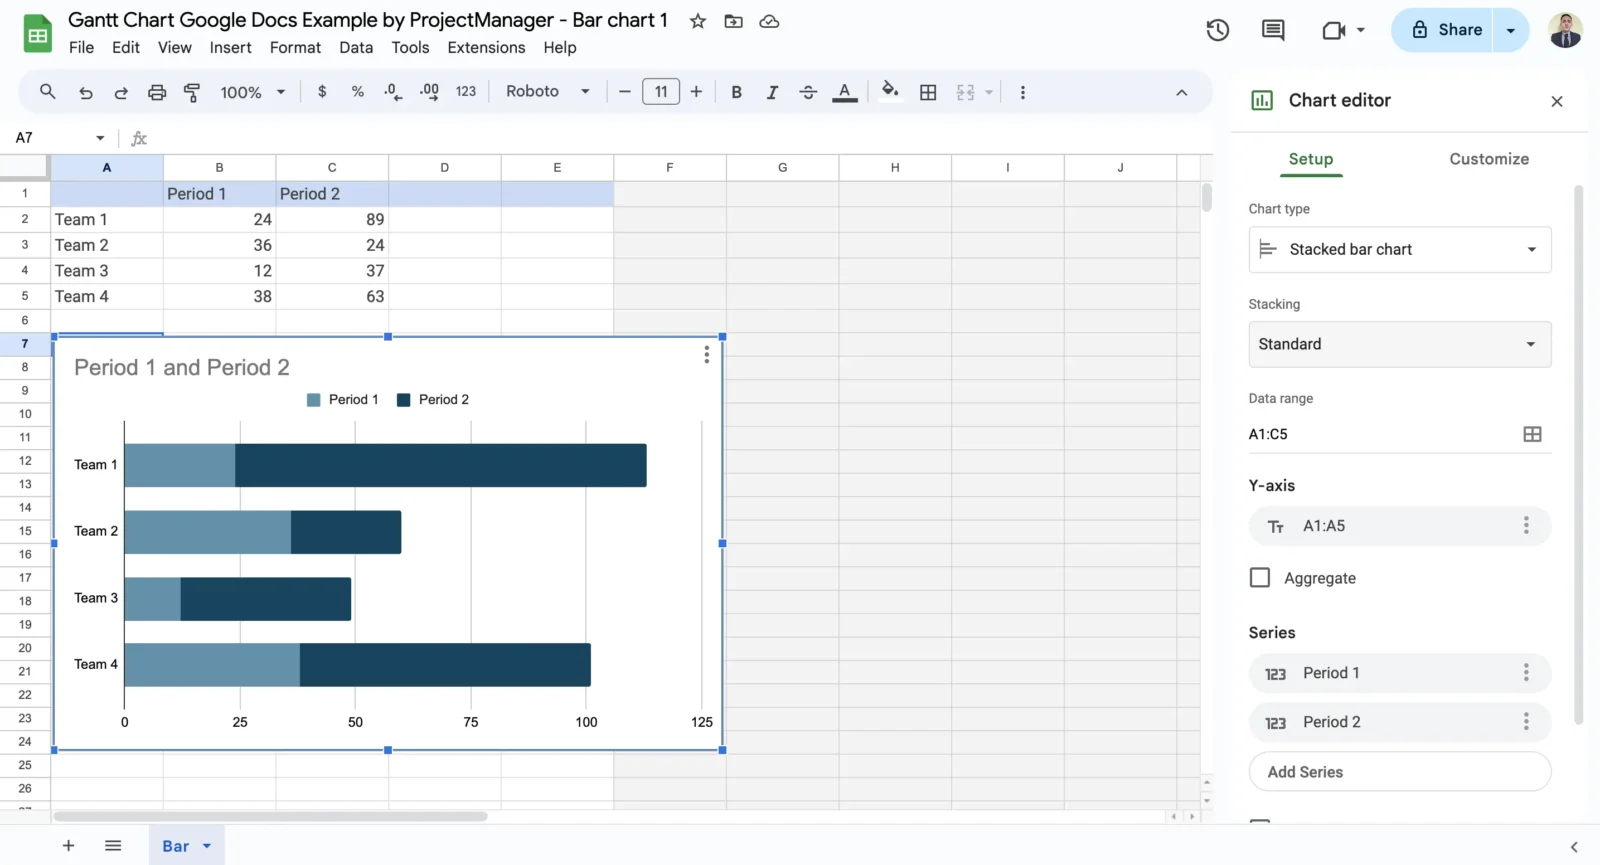Open more toolbar options
1600x865 pixels.
[x=1022, y=92]
